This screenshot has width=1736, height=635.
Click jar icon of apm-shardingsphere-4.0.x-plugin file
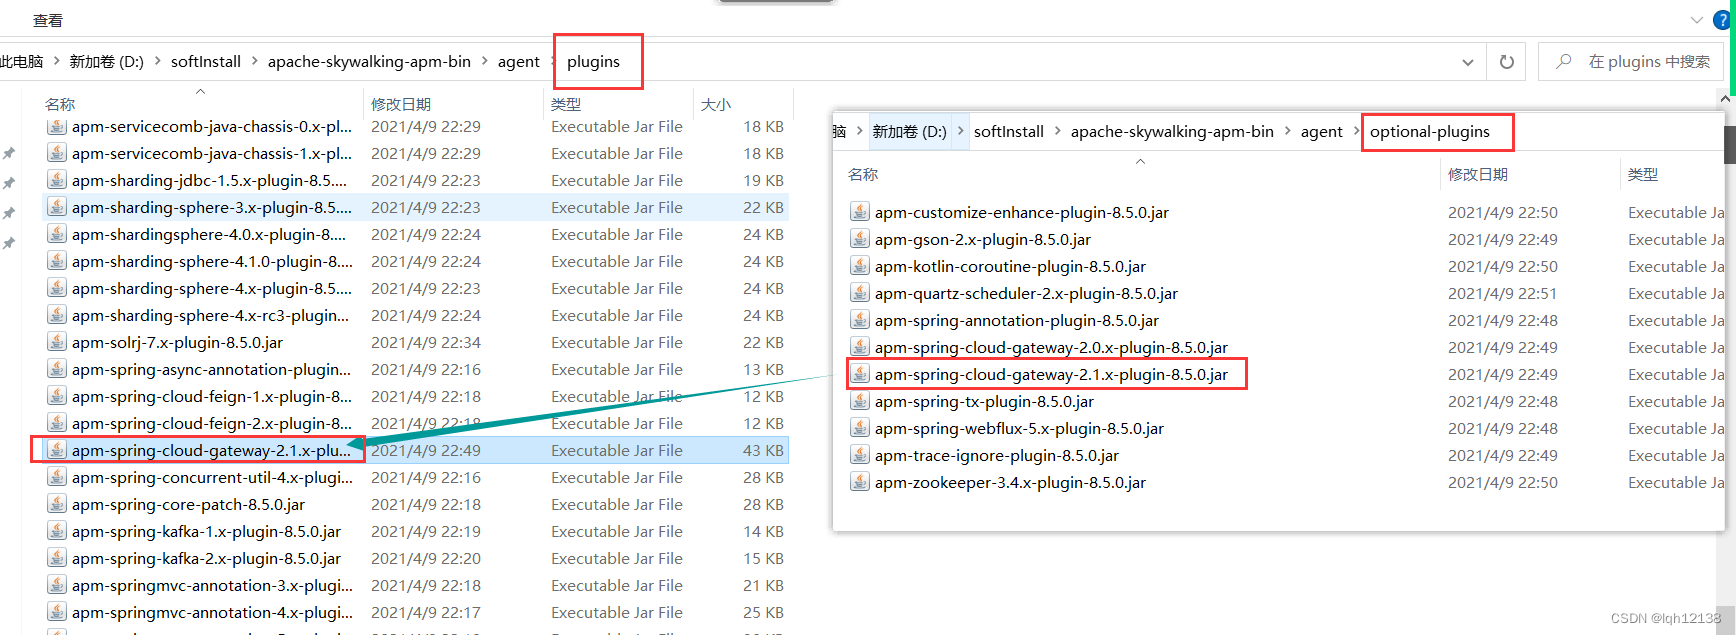coord(57,234)
